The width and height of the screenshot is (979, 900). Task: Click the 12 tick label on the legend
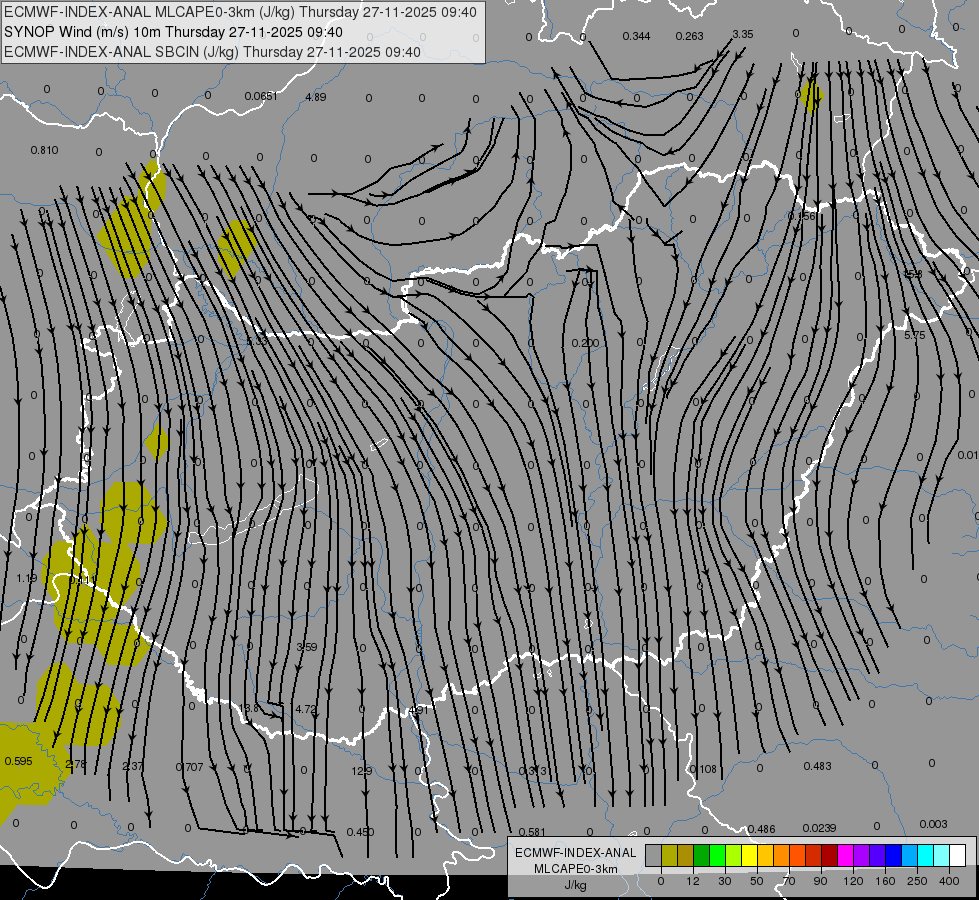[693, 881]
